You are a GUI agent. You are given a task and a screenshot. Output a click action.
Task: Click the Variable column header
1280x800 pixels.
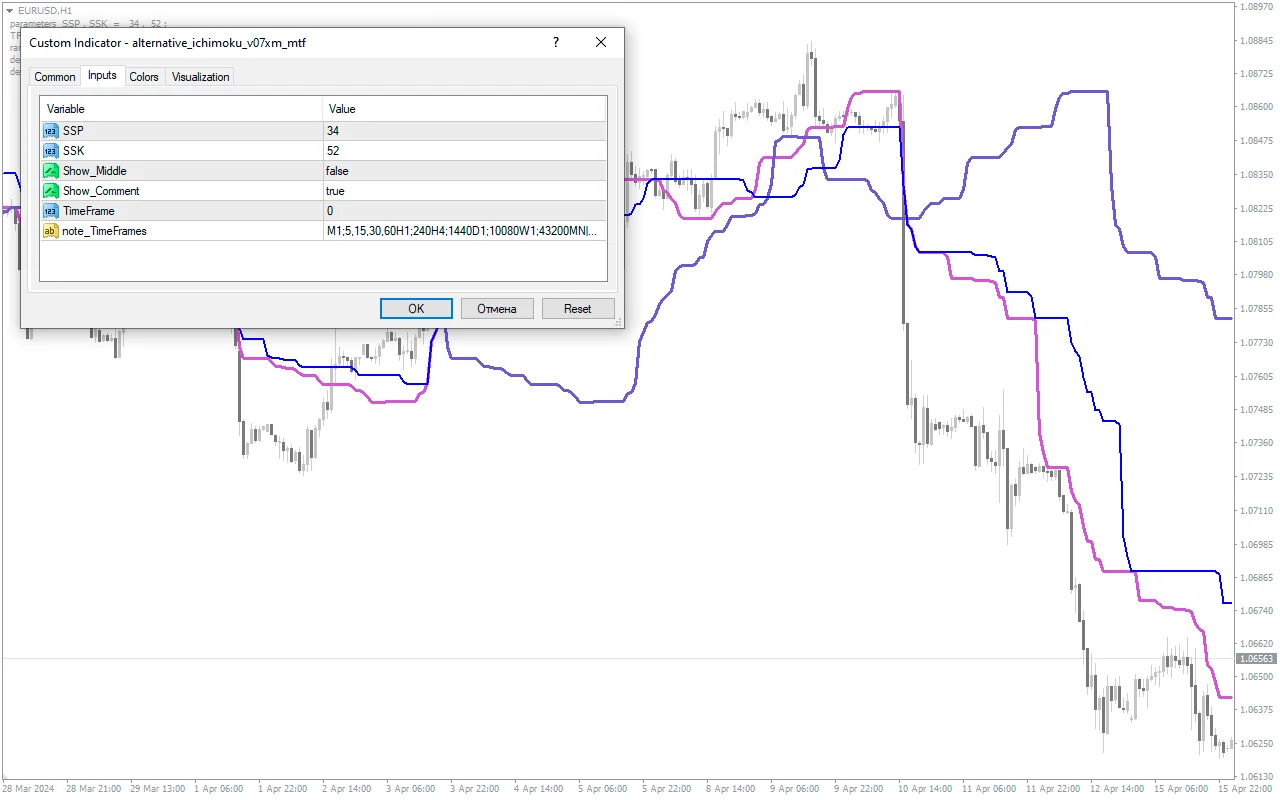(180, 109)
